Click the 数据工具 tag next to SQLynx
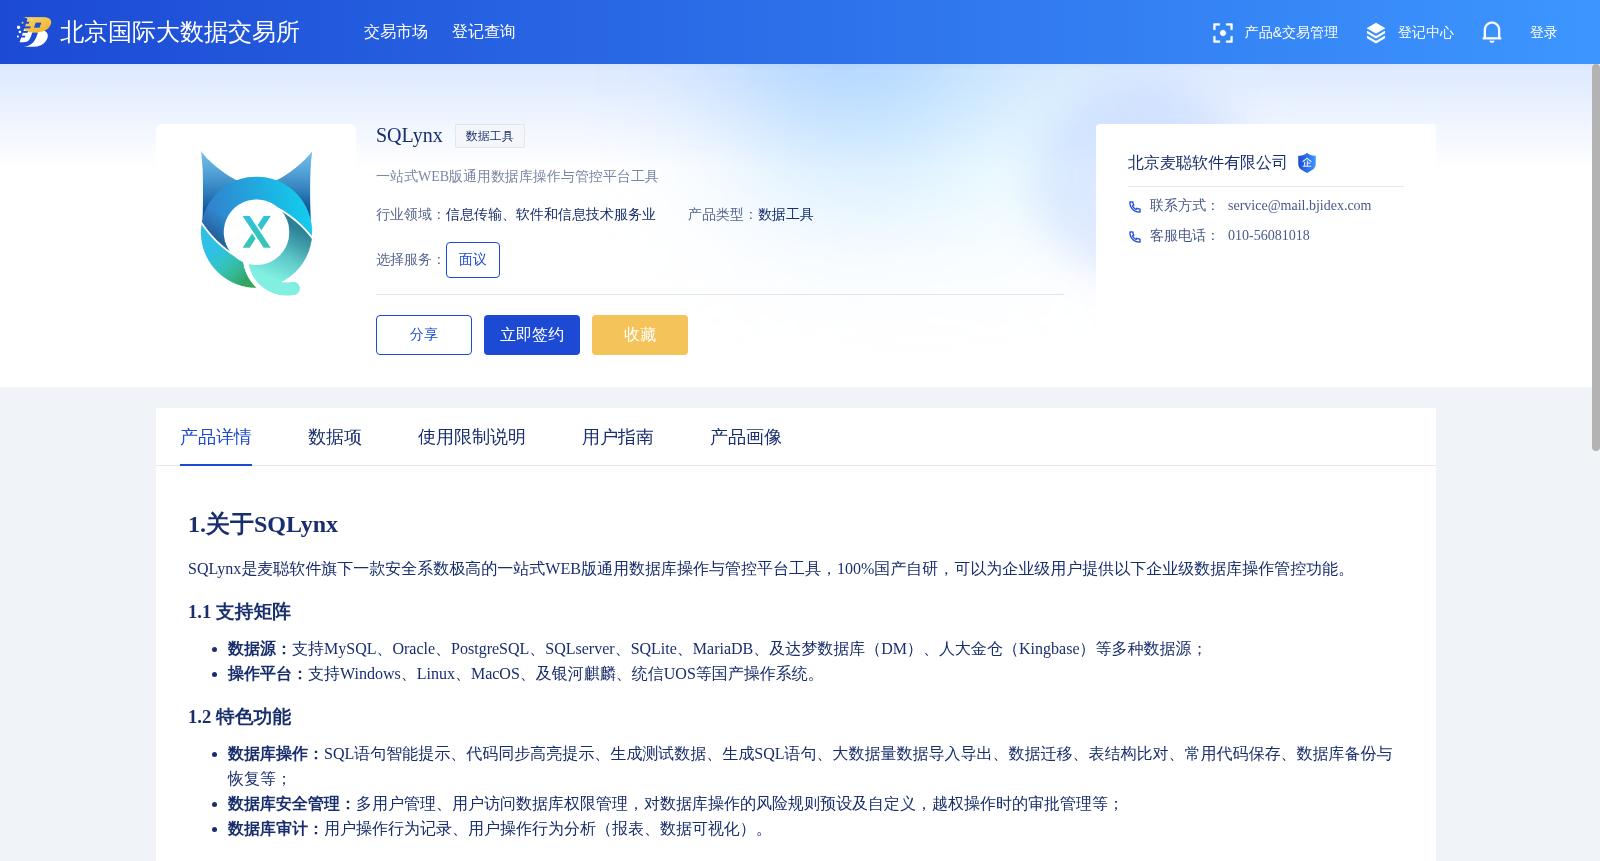1600x861 pixels. [x=490, y=136]
